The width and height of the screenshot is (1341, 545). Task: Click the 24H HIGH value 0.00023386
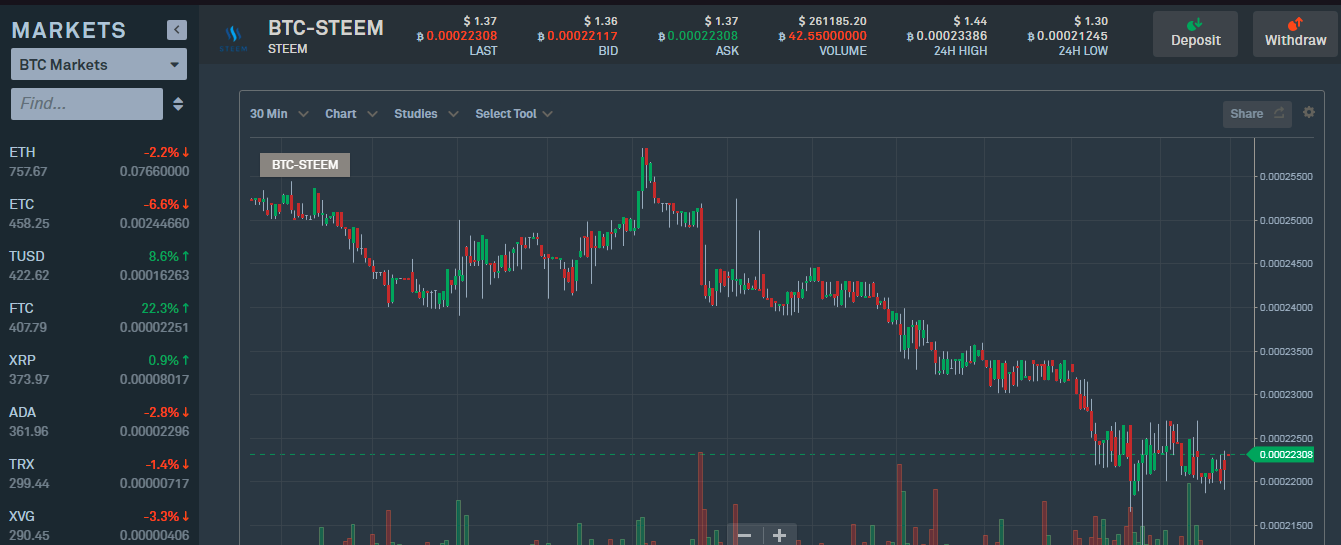946,36
